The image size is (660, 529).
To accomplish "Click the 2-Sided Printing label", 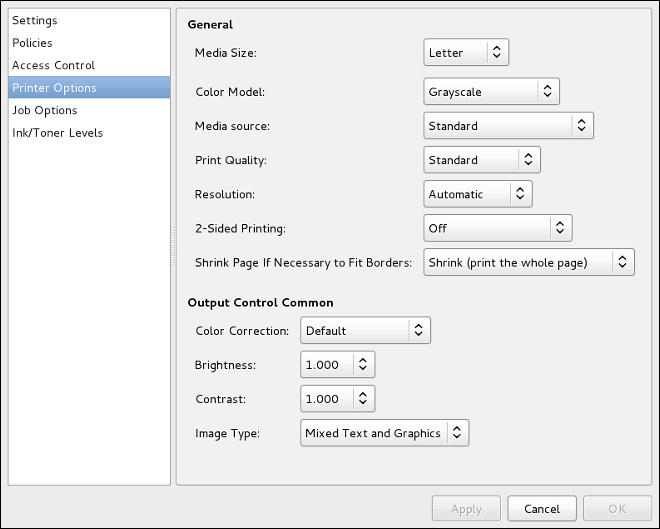I will 240,229.
